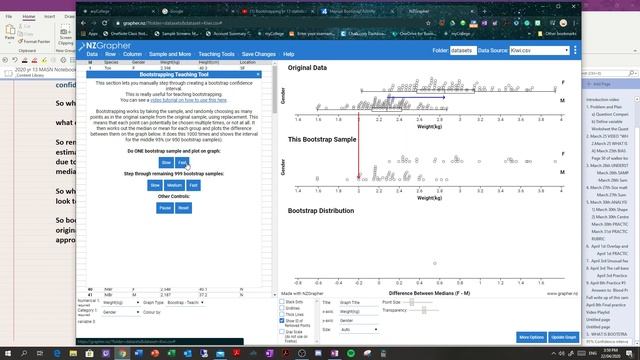The height and width of the screenshot is (360, 640).
Task: Open a new Chrome tab
Action: (484, 11)
